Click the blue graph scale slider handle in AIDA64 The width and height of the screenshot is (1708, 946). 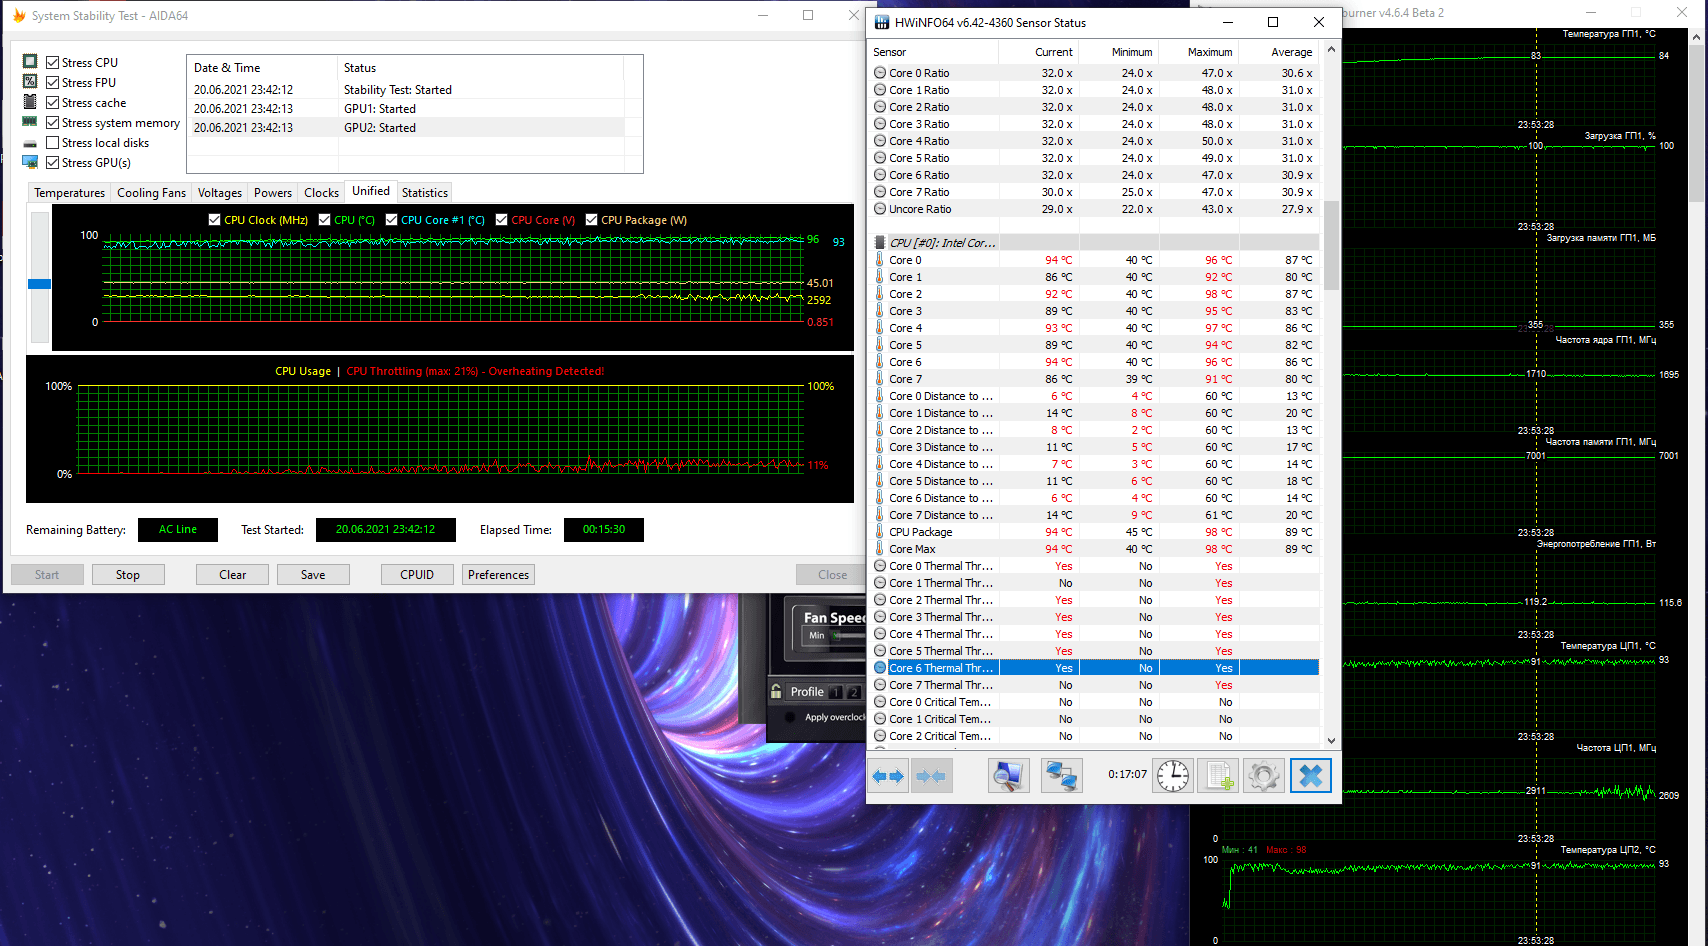(x=39, y=284)
